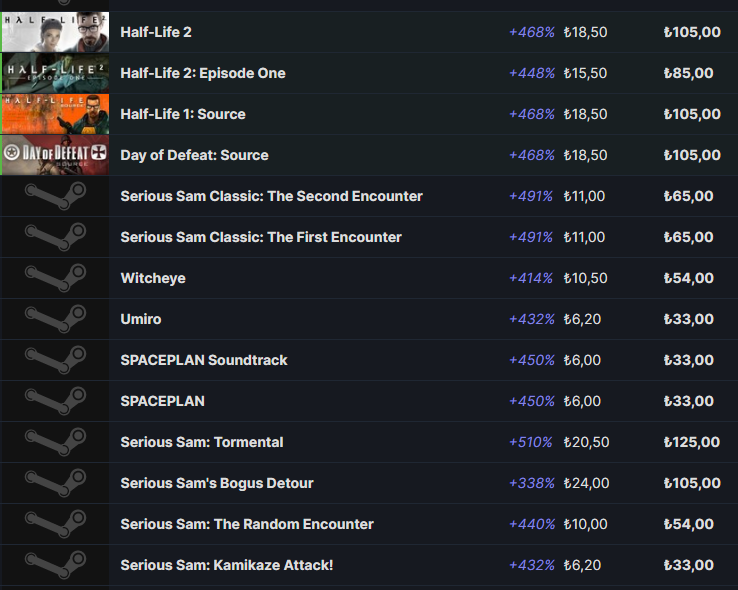Click +450% change for SPACEPLAN Soundtrack
This screenshot has width=738, height=590.
tap(532, 360)
